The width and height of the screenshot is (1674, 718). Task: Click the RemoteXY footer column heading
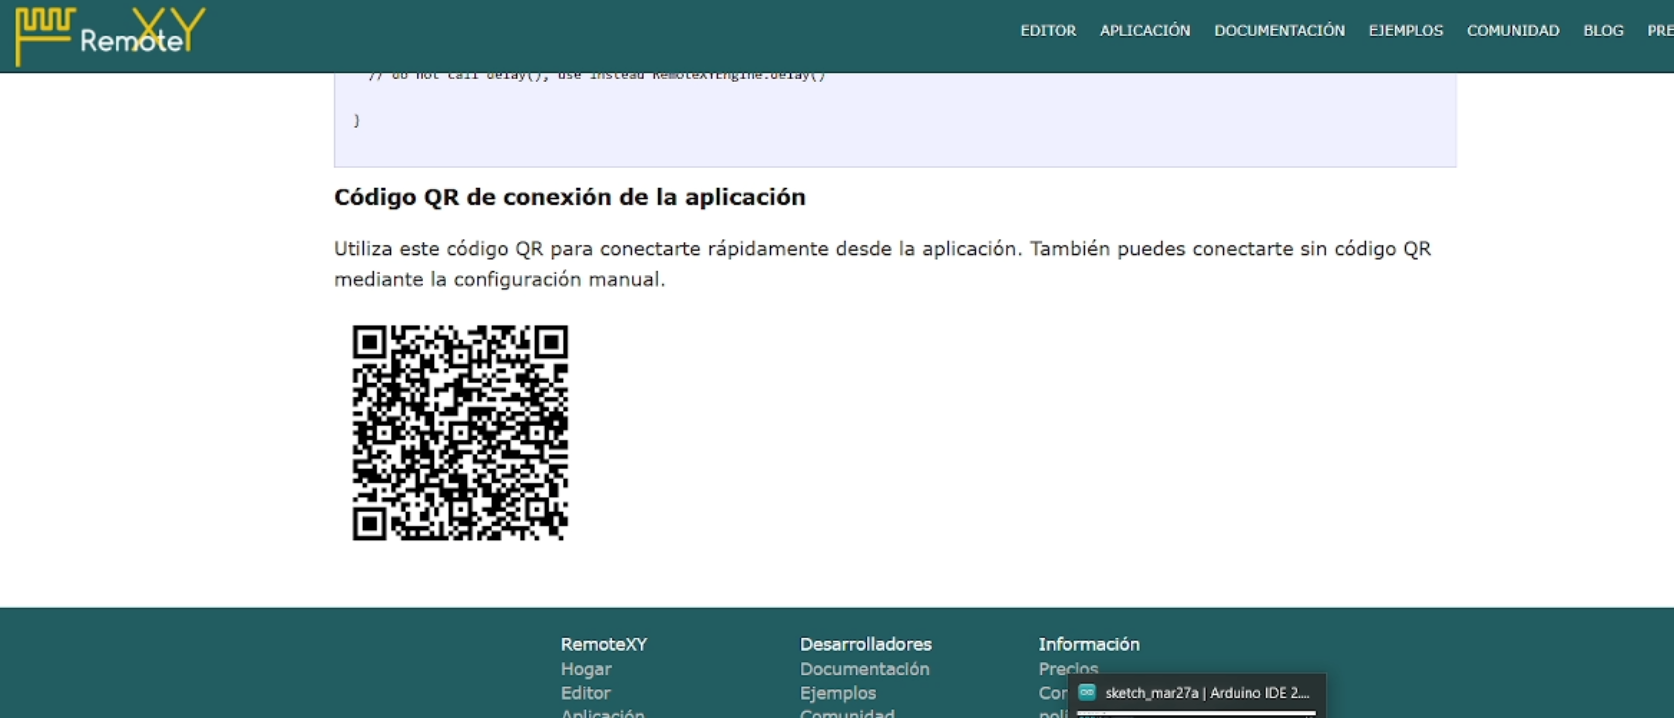coord(604,644)
